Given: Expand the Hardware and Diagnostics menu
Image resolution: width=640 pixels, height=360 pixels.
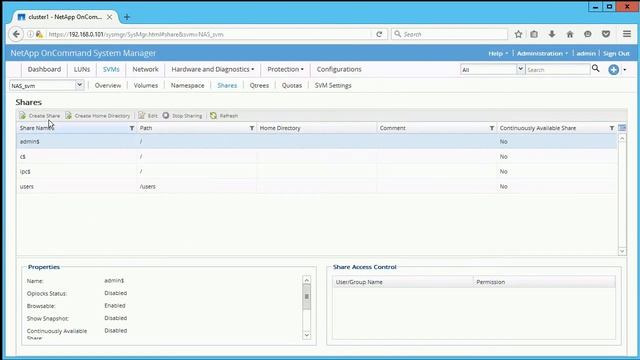Looking at the screenshot, I should point(213,69).
